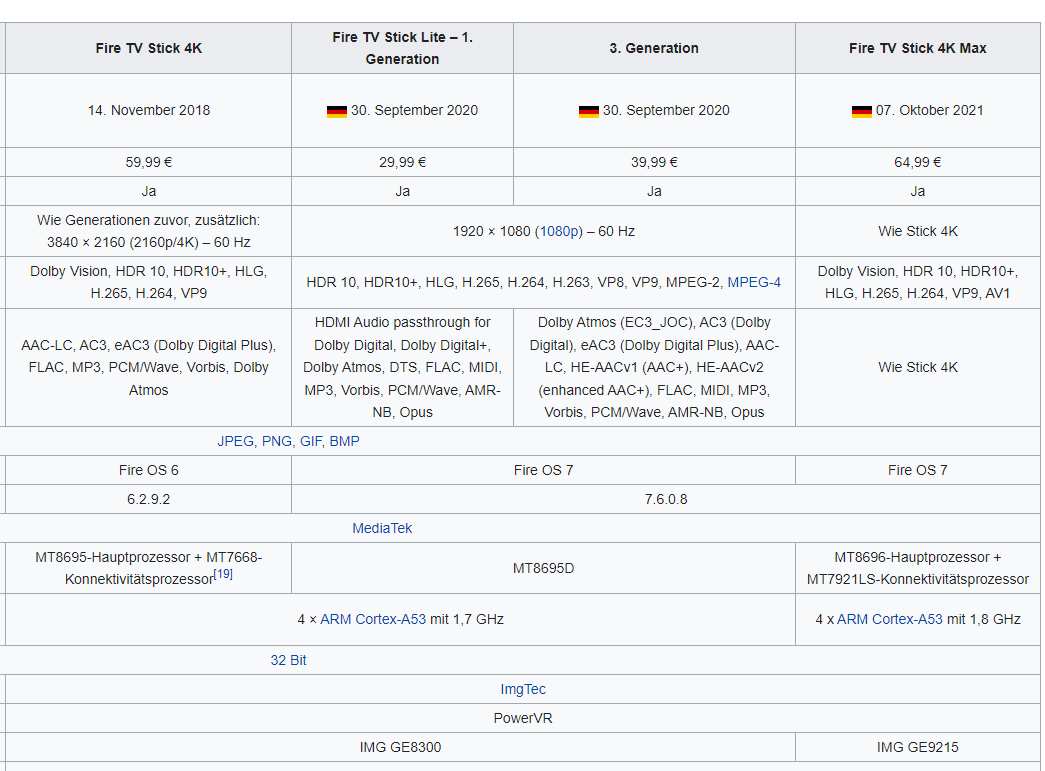Open ARM Cortex-A53 link in 1,7 GHz row
Viewport: 1045px width, 771px height.
click(373, 619)
